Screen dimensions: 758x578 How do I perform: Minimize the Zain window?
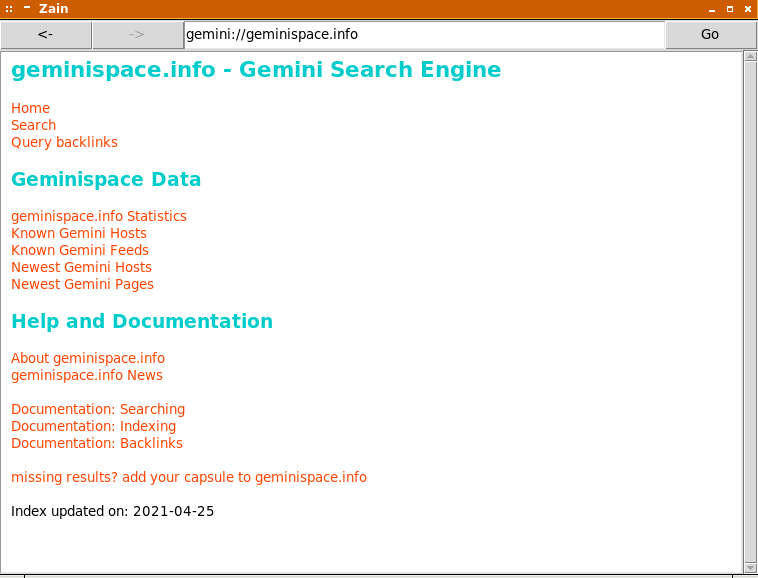[712, 9]
